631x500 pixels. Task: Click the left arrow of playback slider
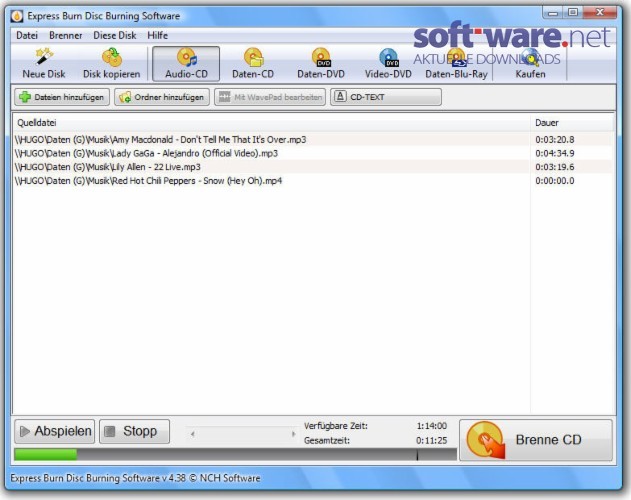point(193,434)
